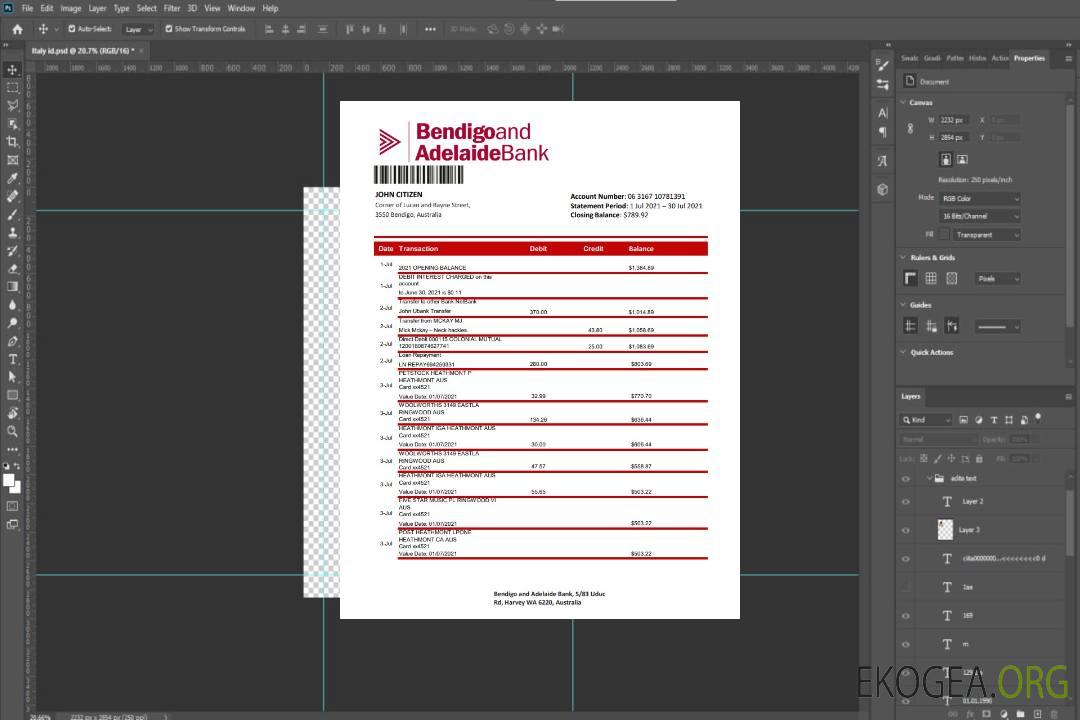The height and width of the screenshot is (720, 1080).
Task: Open the Image menu
Action: (x=71, y=8)
